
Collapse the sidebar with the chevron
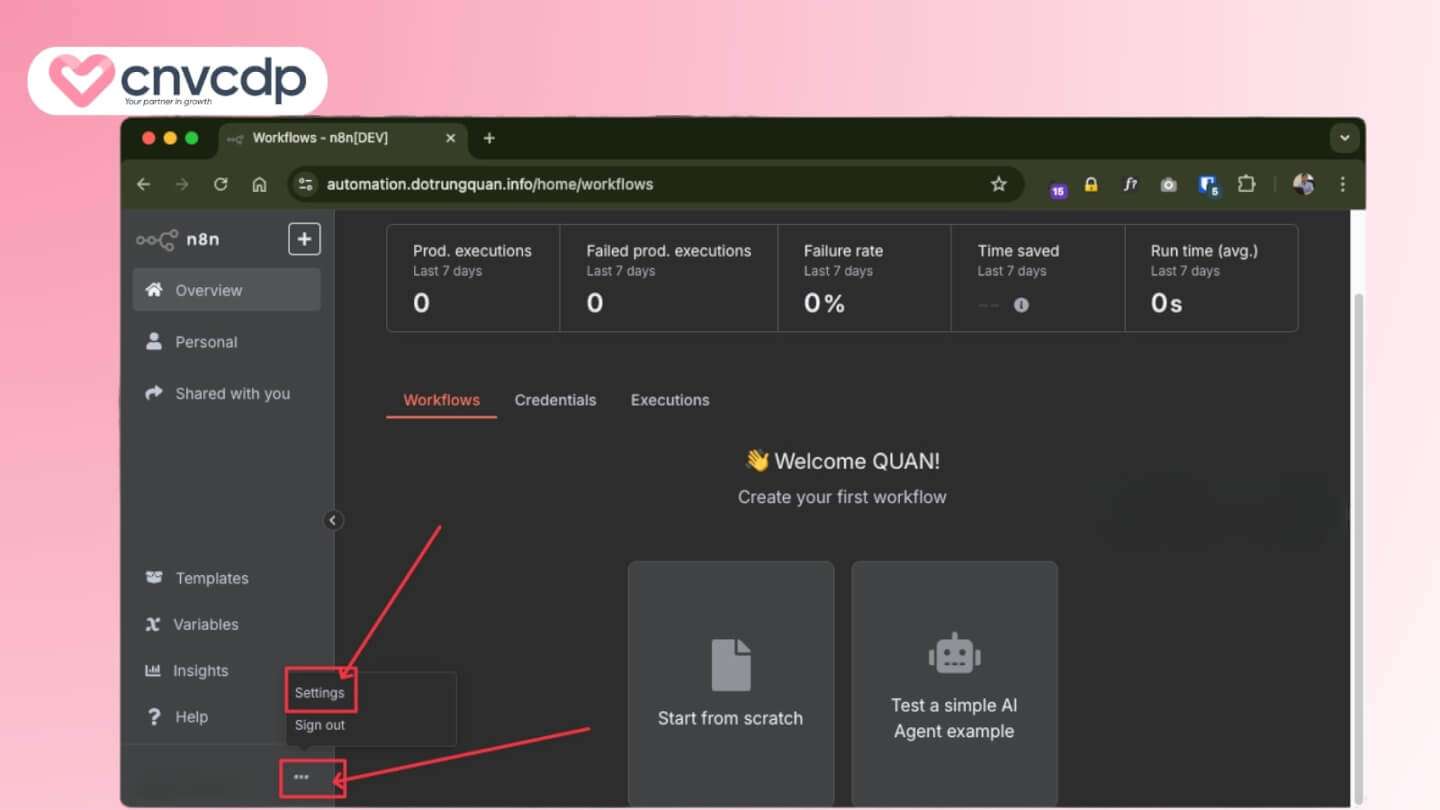click(333, 520)
